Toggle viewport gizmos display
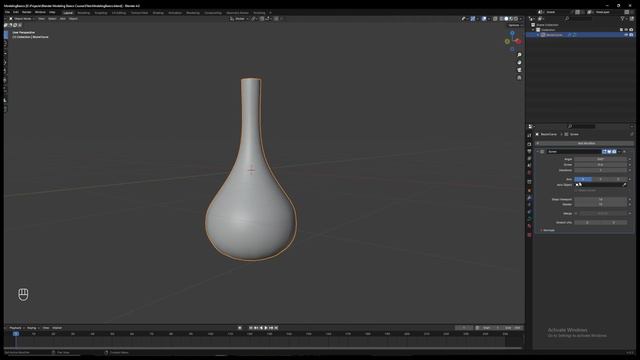640x360 pixels. point(473,19)
